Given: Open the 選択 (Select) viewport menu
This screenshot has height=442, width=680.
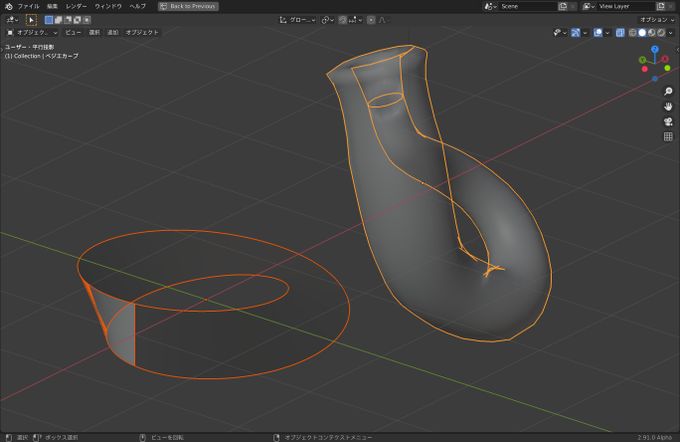Looking at the screenshot, I should coord(95,33).
